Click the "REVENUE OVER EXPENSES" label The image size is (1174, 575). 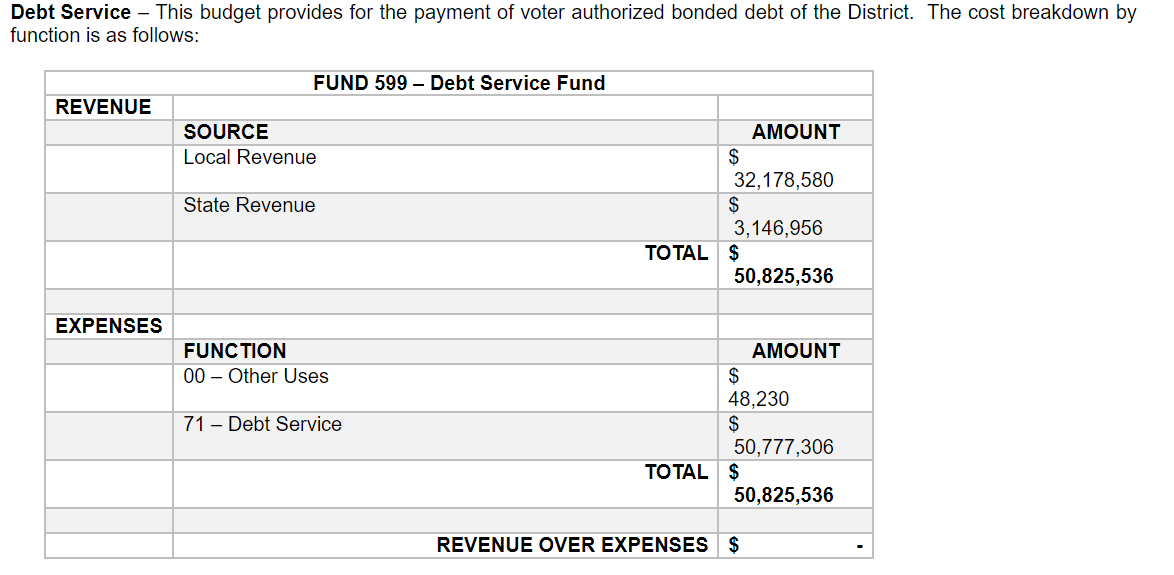coord(572,545)
